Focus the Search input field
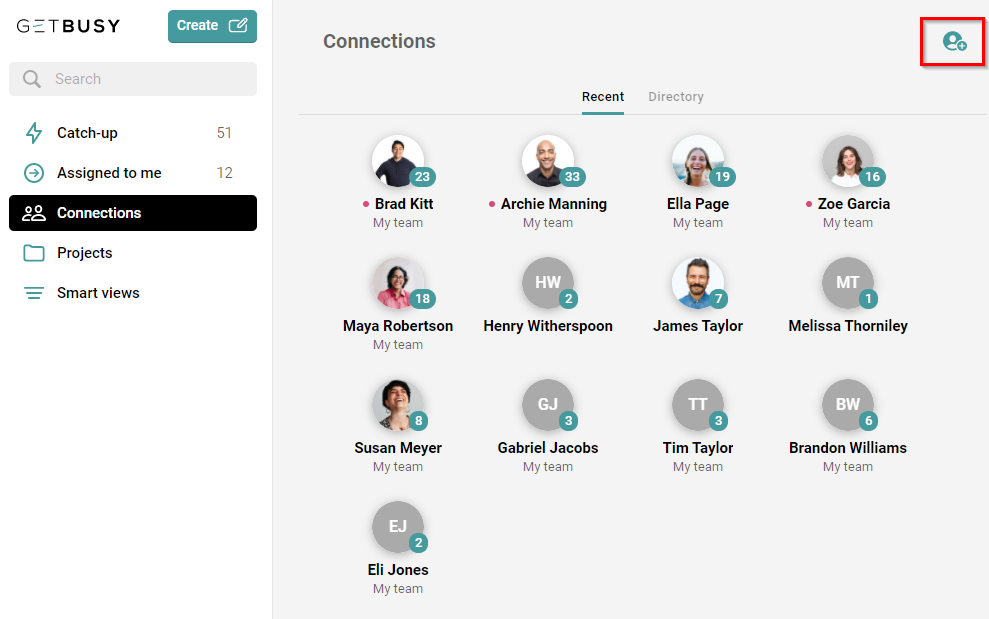This screenshot has width=989, height=619. [133, 79]
